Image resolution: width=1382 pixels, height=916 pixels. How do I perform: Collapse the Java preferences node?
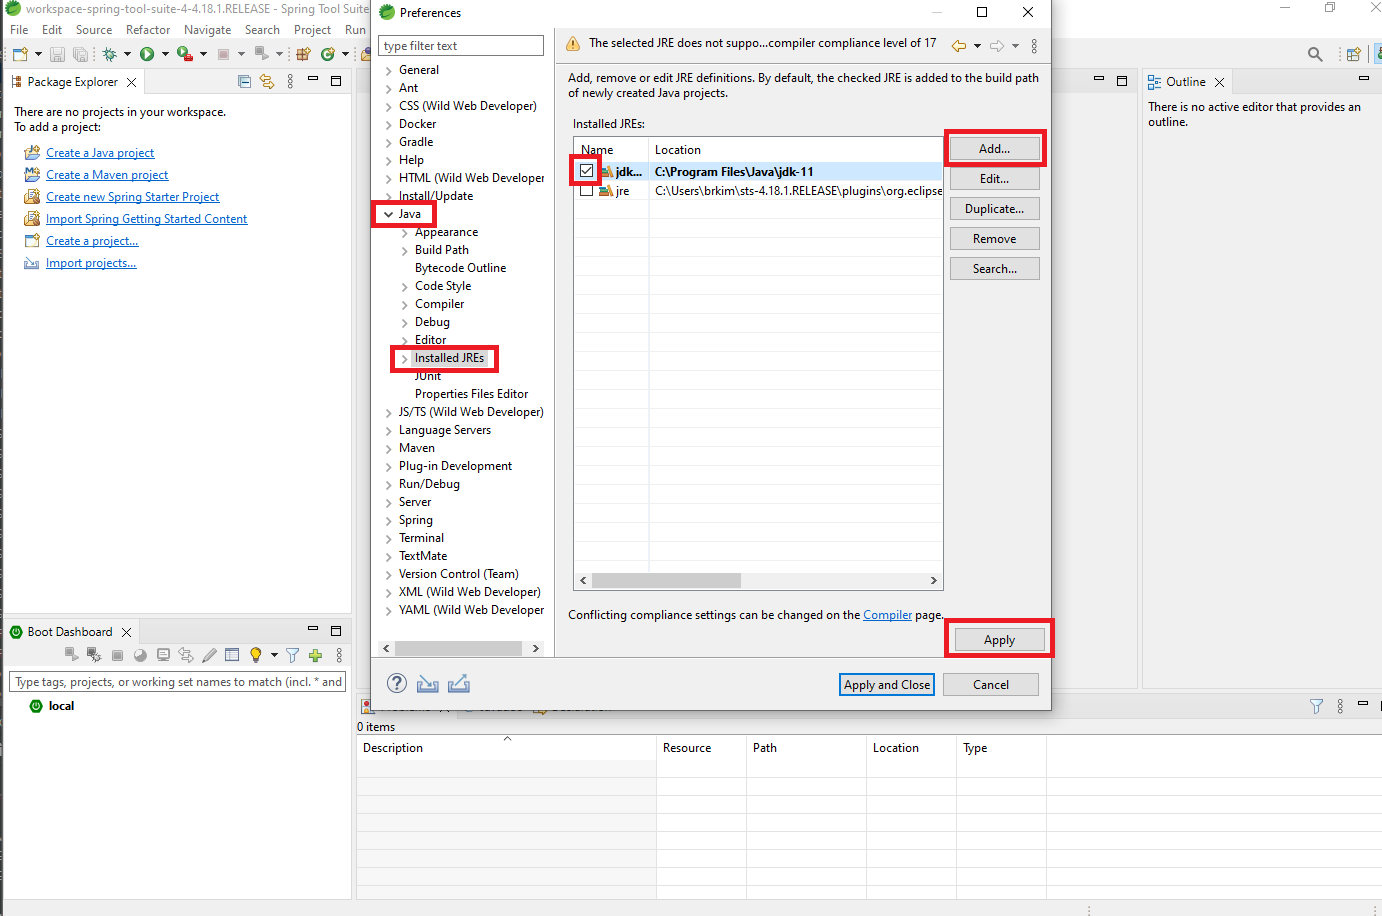pyautogui.click(x=389, y=214)
